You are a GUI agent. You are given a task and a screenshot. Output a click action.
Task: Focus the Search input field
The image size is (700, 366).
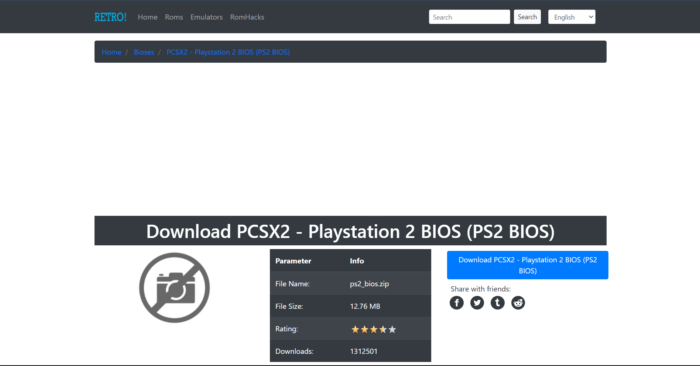(469, 17)
